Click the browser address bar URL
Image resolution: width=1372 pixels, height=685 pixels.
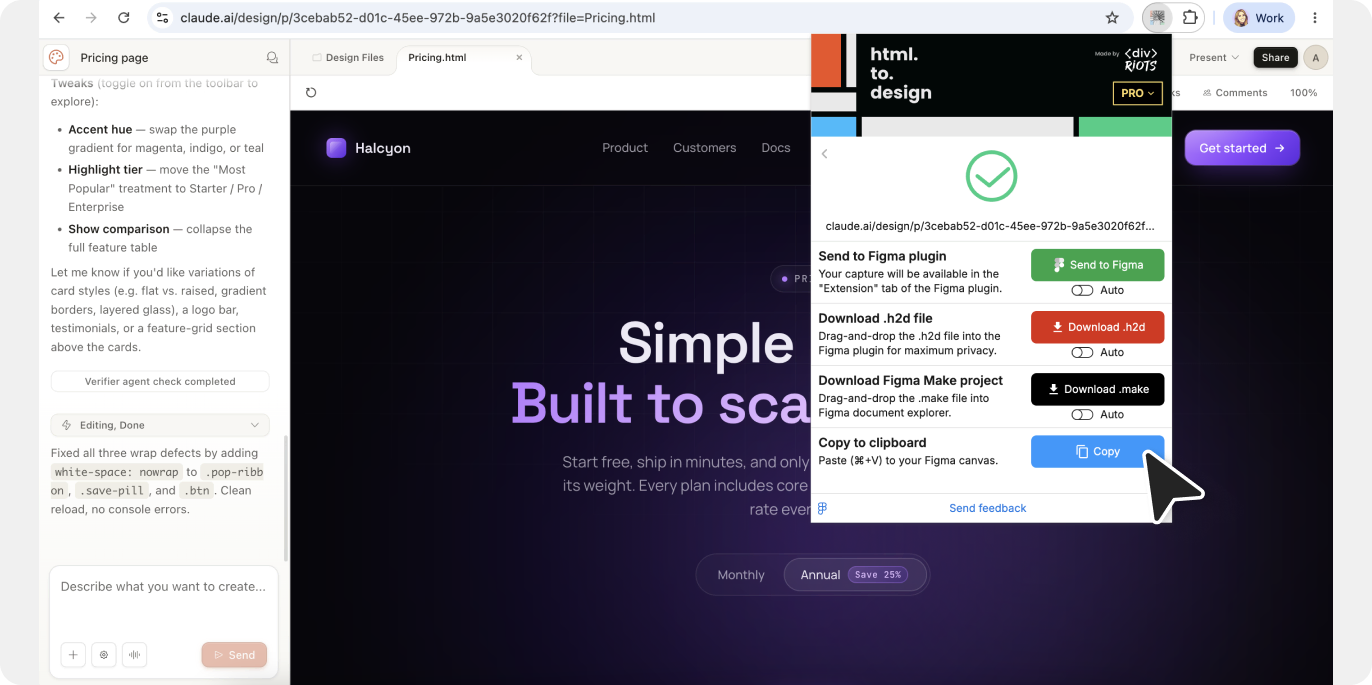pyautogui.click(x=418, y=18)
